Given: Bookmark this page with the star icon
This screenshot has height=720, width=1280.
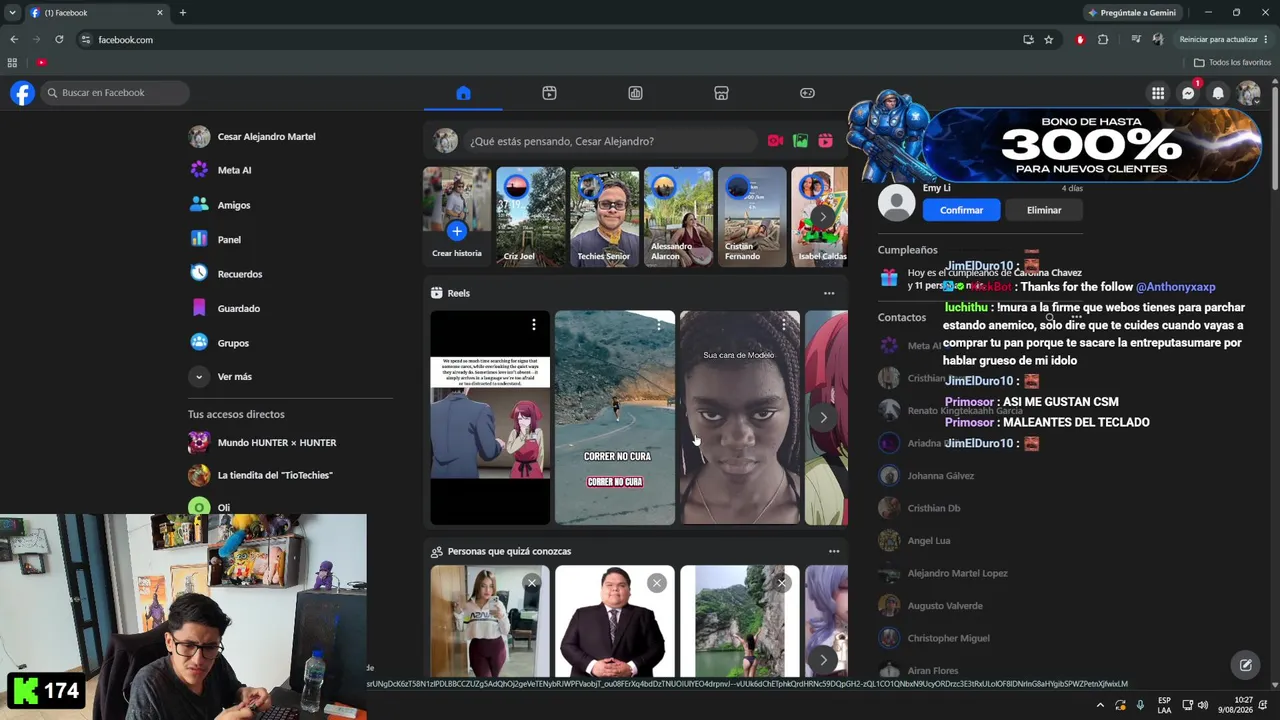Looking at the screenshot, I should 1048,40.
